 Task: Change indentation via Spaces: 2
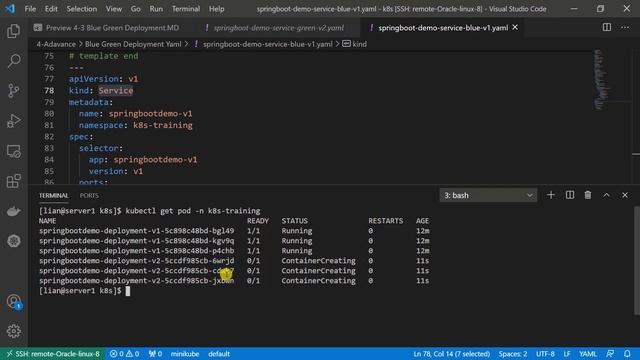[513, 353]
